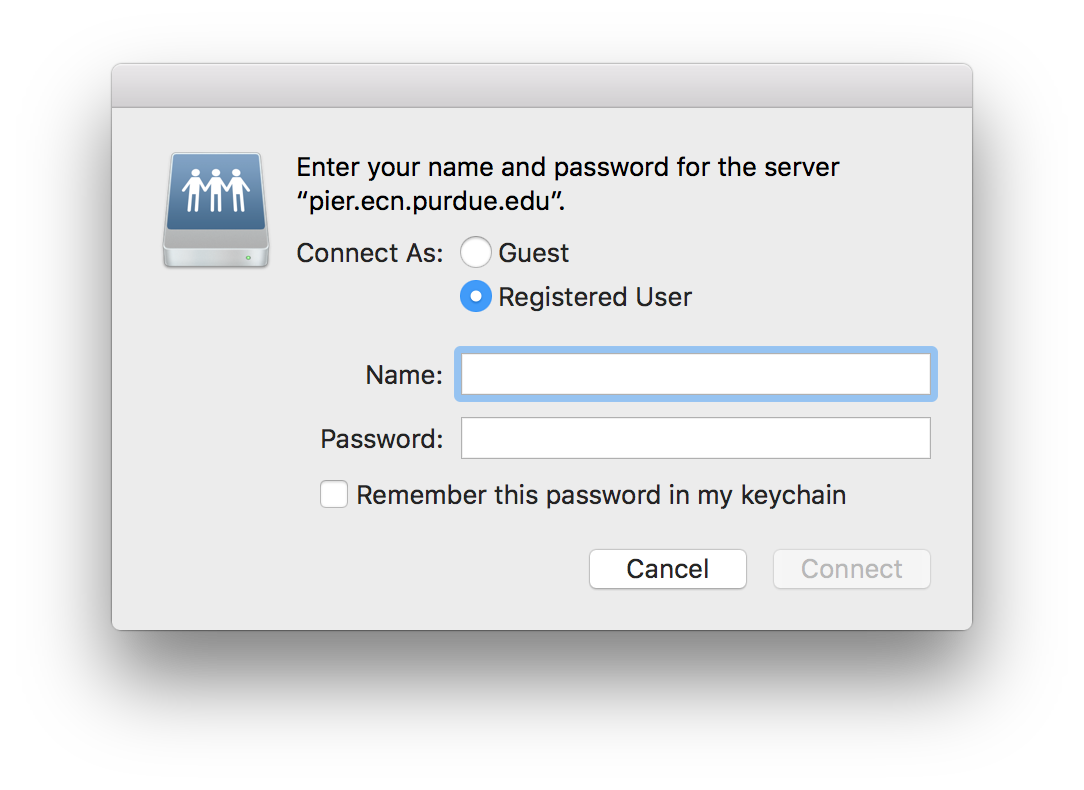Enable Remember this password in my keychain
Viewport: 1084px width, 790px height.
click(334, 494)
